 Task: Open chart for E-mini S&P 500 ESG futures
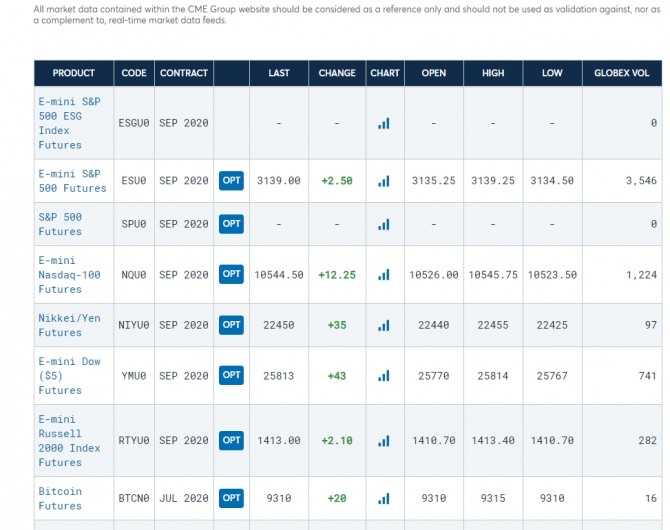384,123
